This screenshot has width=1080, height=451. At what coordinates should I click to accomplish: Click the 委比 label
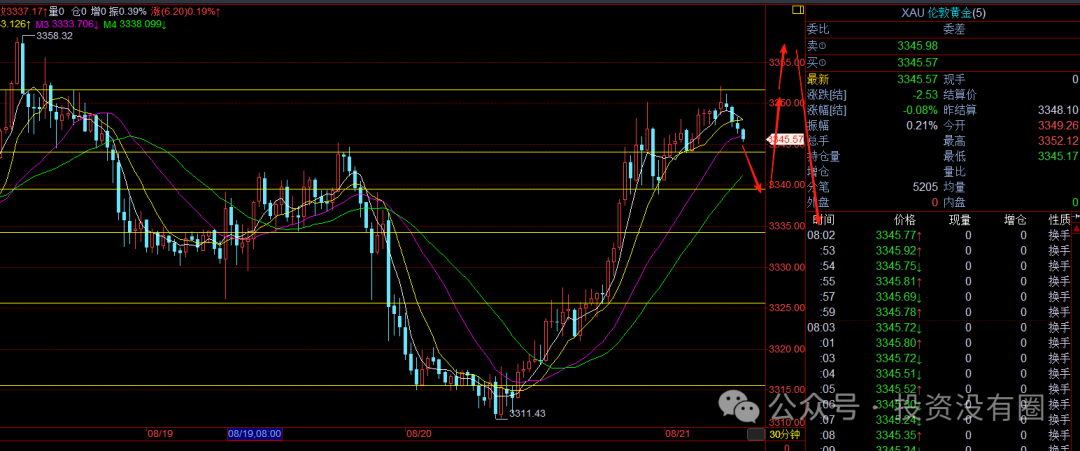(818, 30)
